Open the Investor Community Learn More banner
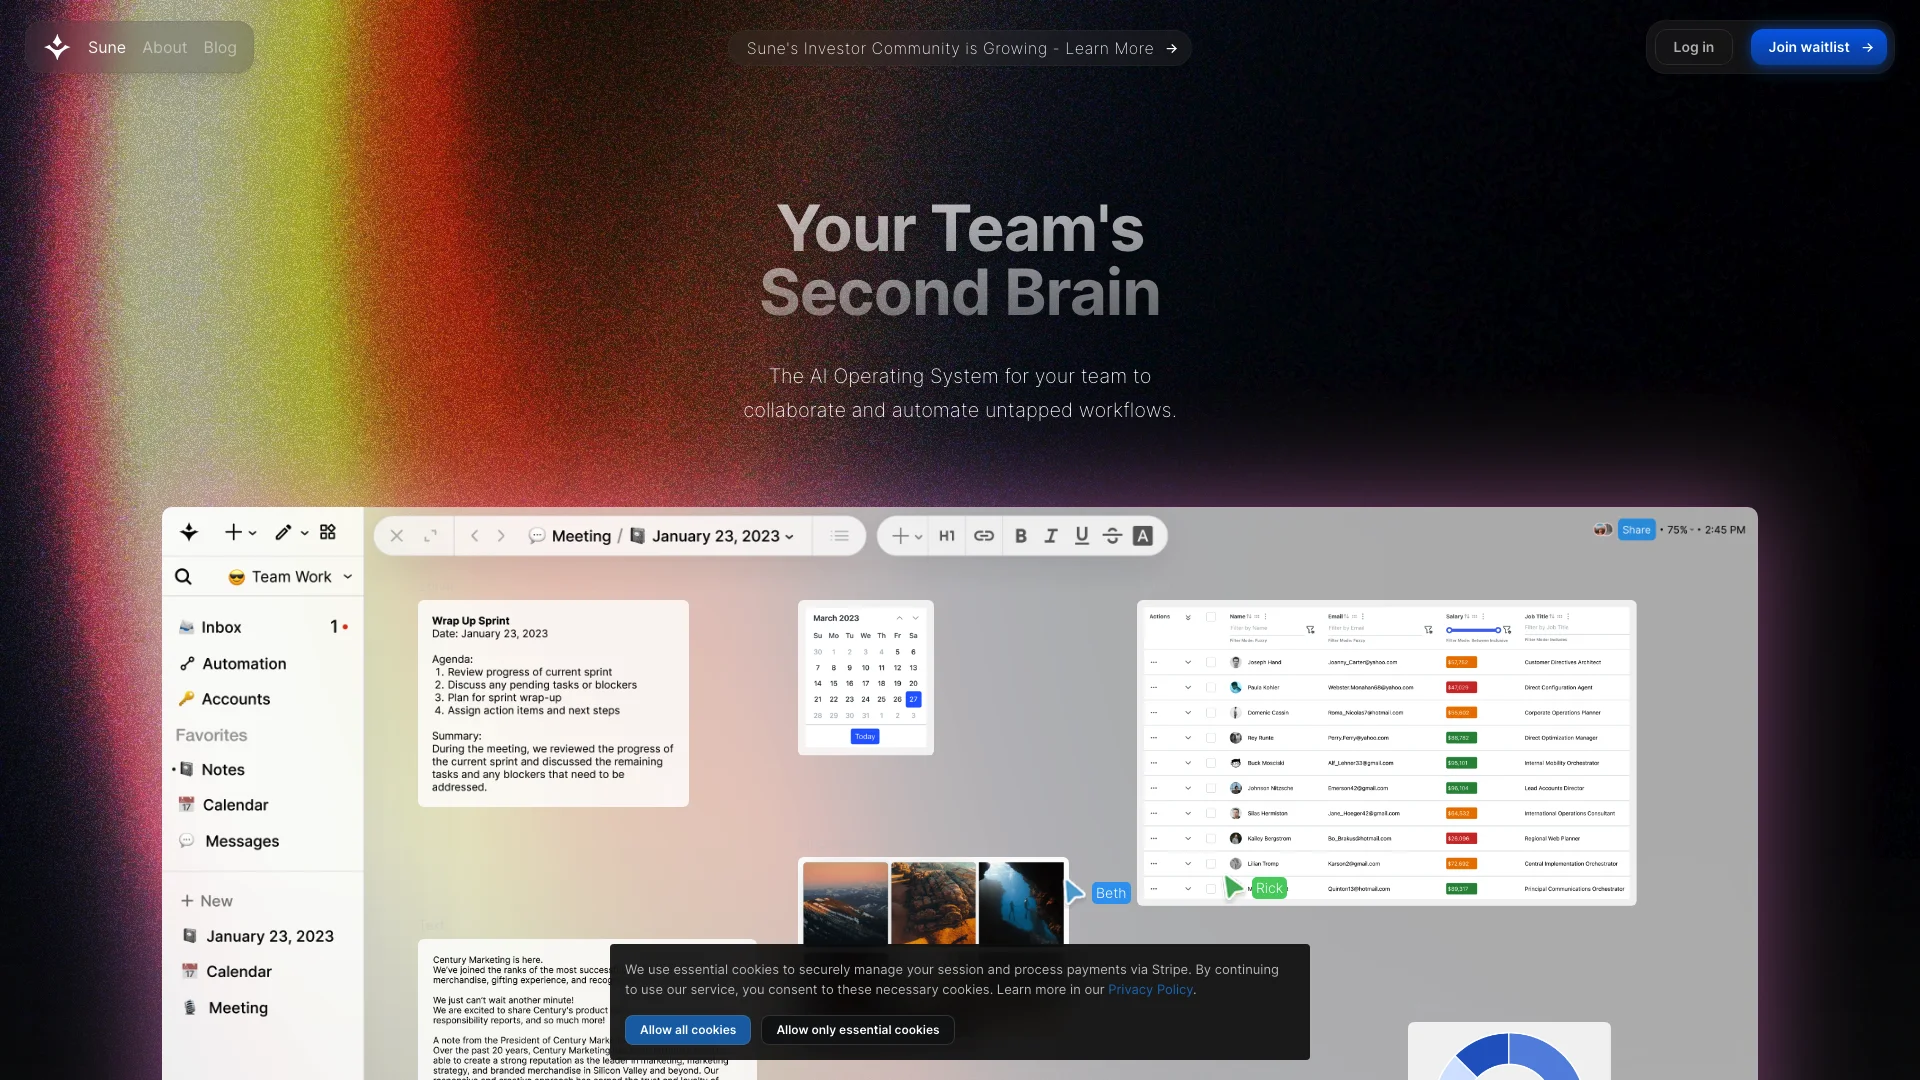This screenshot has height=1080, width=1920. (960, 48)
